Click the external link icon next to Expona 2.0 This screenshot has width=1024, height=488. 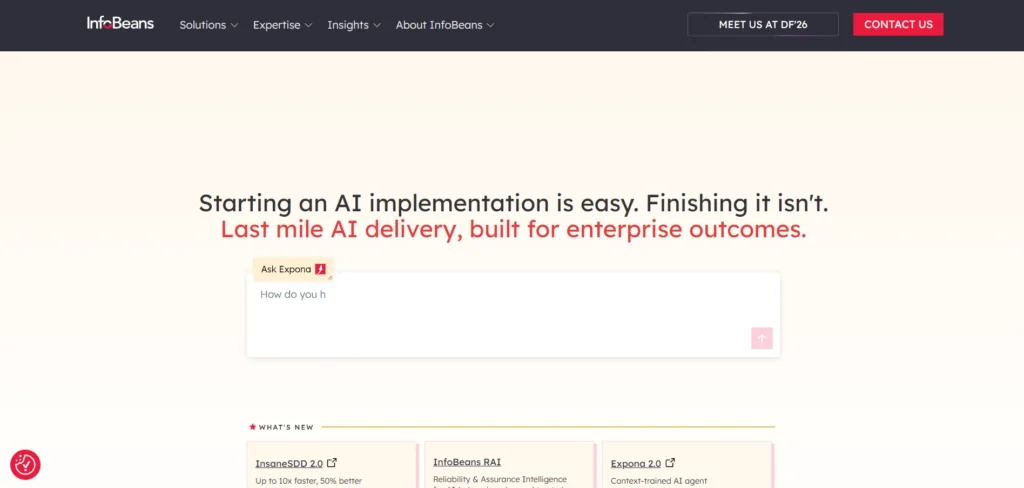coord(670,463)
